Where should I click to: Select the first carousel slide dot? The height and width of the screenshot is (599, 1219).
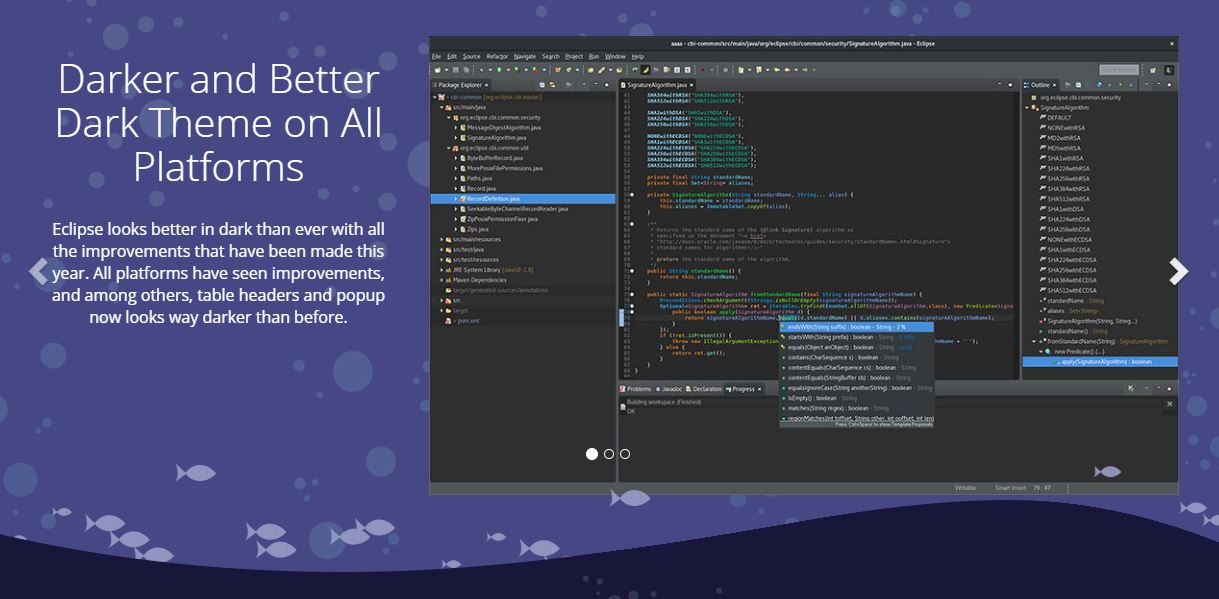coord(592,454)
